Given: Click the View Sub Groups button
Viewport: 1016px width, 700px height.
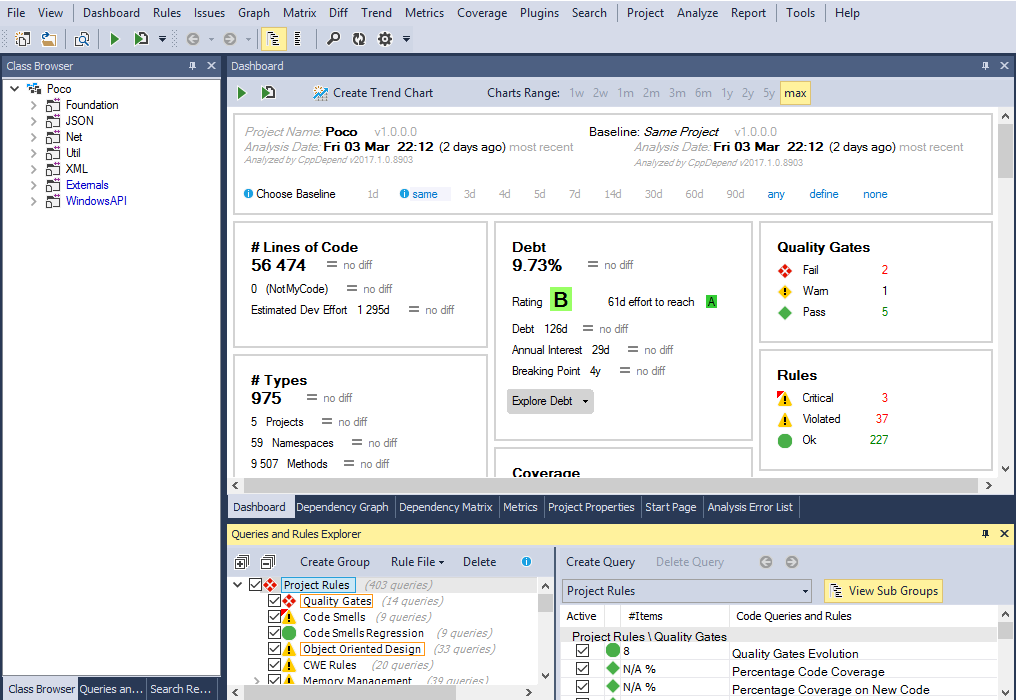Looking at the screenshot, I should [883, 591].
